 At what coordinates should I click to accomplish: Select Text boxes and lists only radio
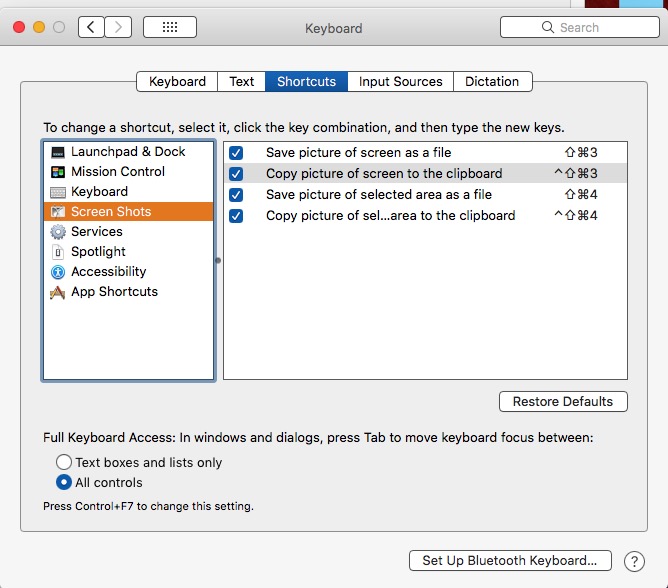click(x=63, y=462)
